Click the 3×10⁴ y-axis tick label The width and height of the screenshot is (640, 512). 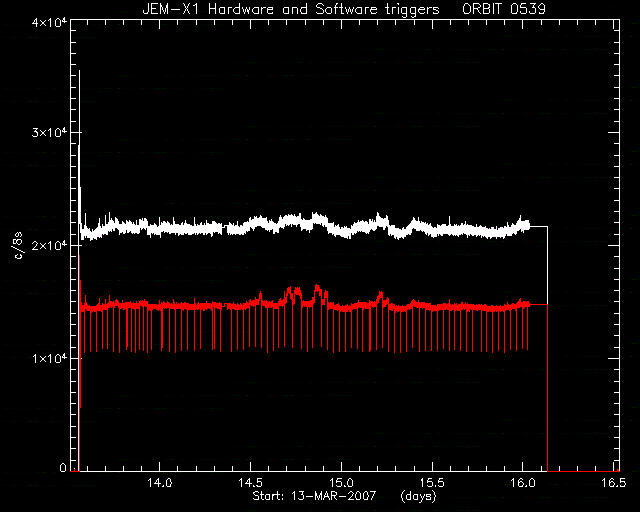[49, 132]
